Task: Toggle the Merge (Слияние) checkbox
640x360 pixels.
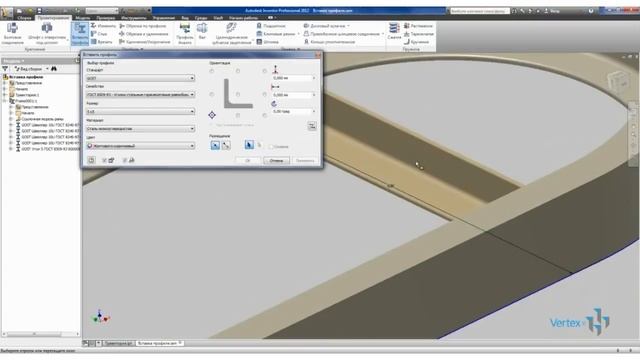Action: [x=271, y=147]
